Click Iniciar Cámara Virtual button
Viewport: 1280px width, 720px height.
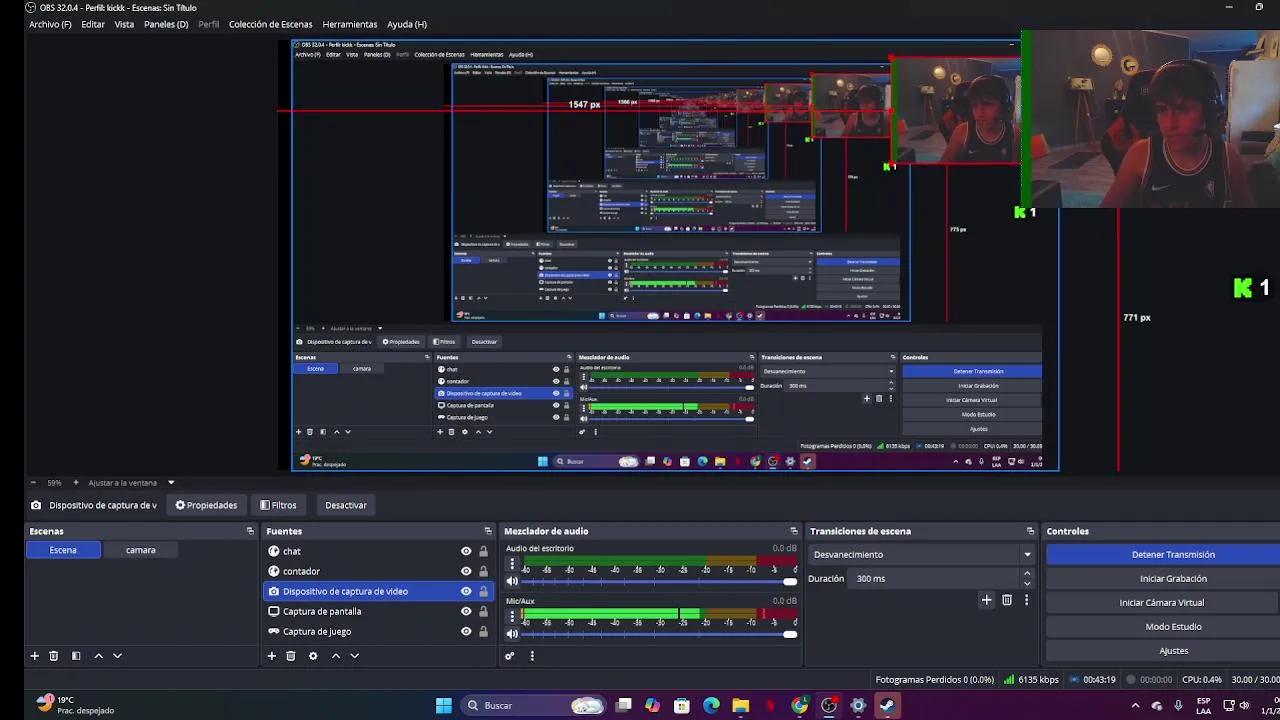1163,602
